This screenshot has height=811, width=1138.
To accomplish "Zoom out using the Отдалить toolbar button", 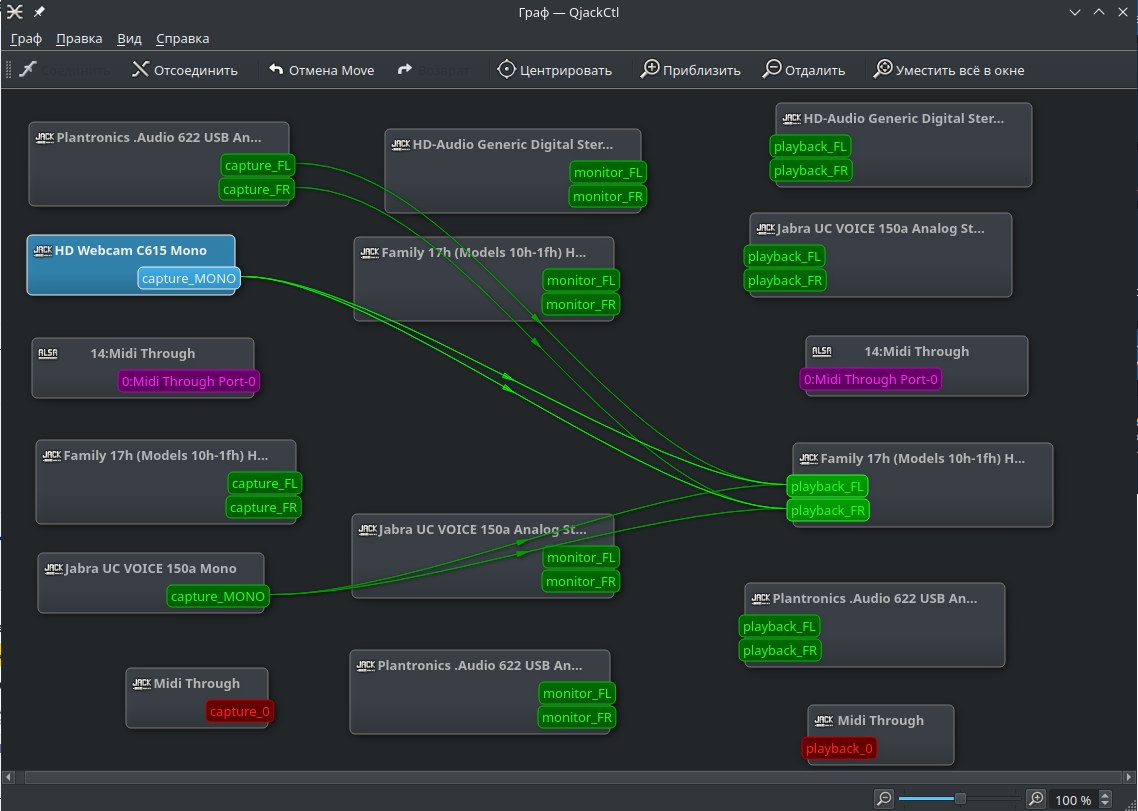I will 803,70.
